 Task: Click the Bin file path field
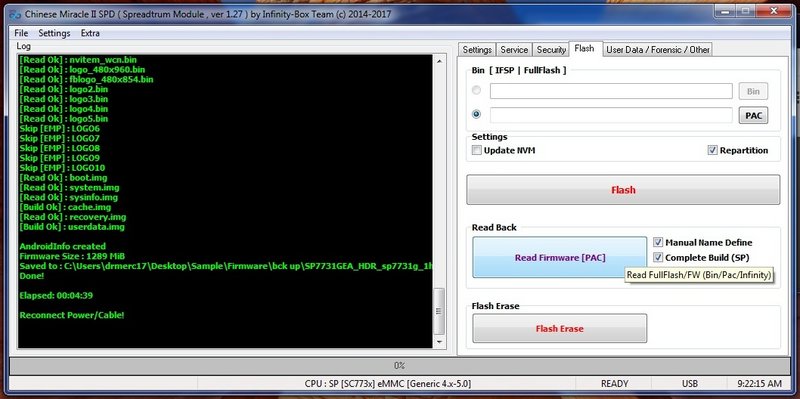point(611,91)
